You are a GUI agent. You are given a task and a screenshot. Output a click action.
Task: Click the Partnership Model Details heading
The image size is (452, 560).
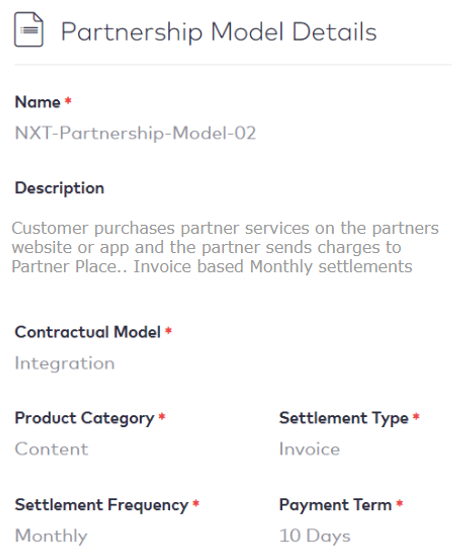pos(219,32)
